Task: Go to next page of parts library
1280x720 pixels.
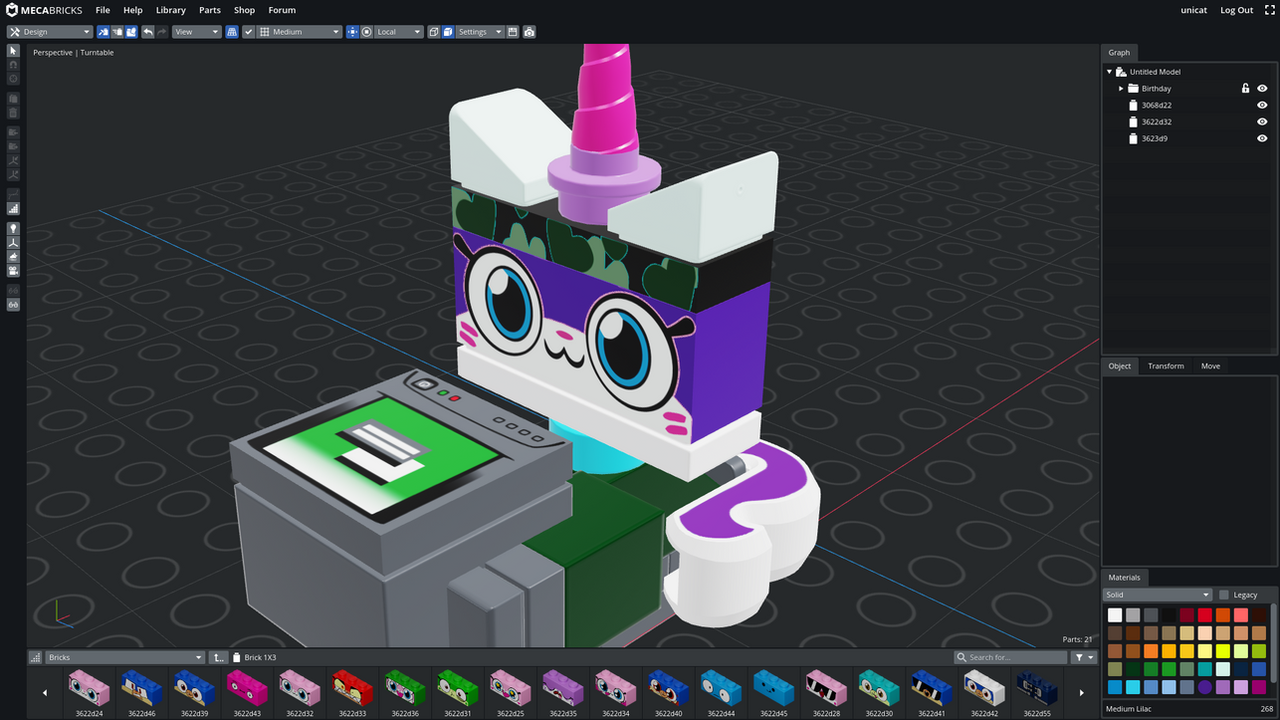Action: [1081, 692]
